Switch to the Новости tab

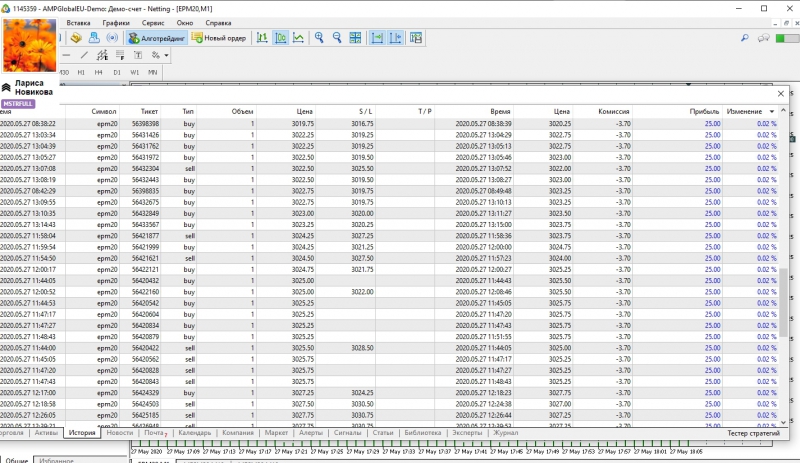tap(120, 433)
